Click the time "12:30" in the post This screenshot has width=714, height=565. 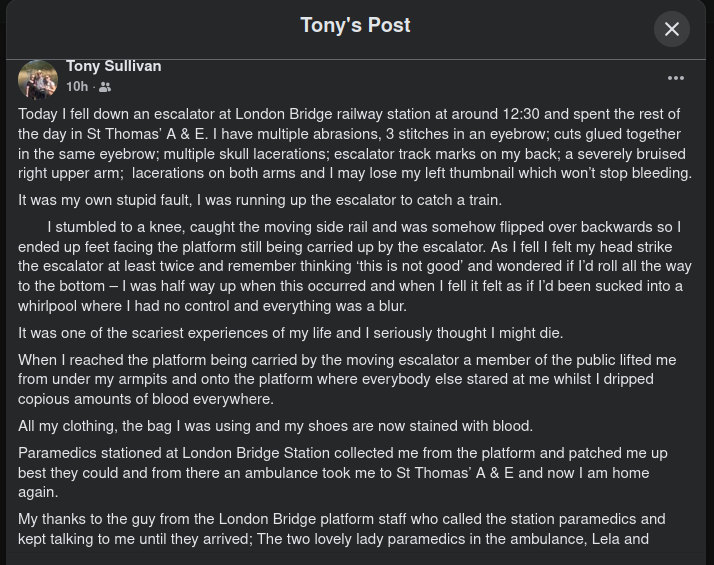coord(521,114)
